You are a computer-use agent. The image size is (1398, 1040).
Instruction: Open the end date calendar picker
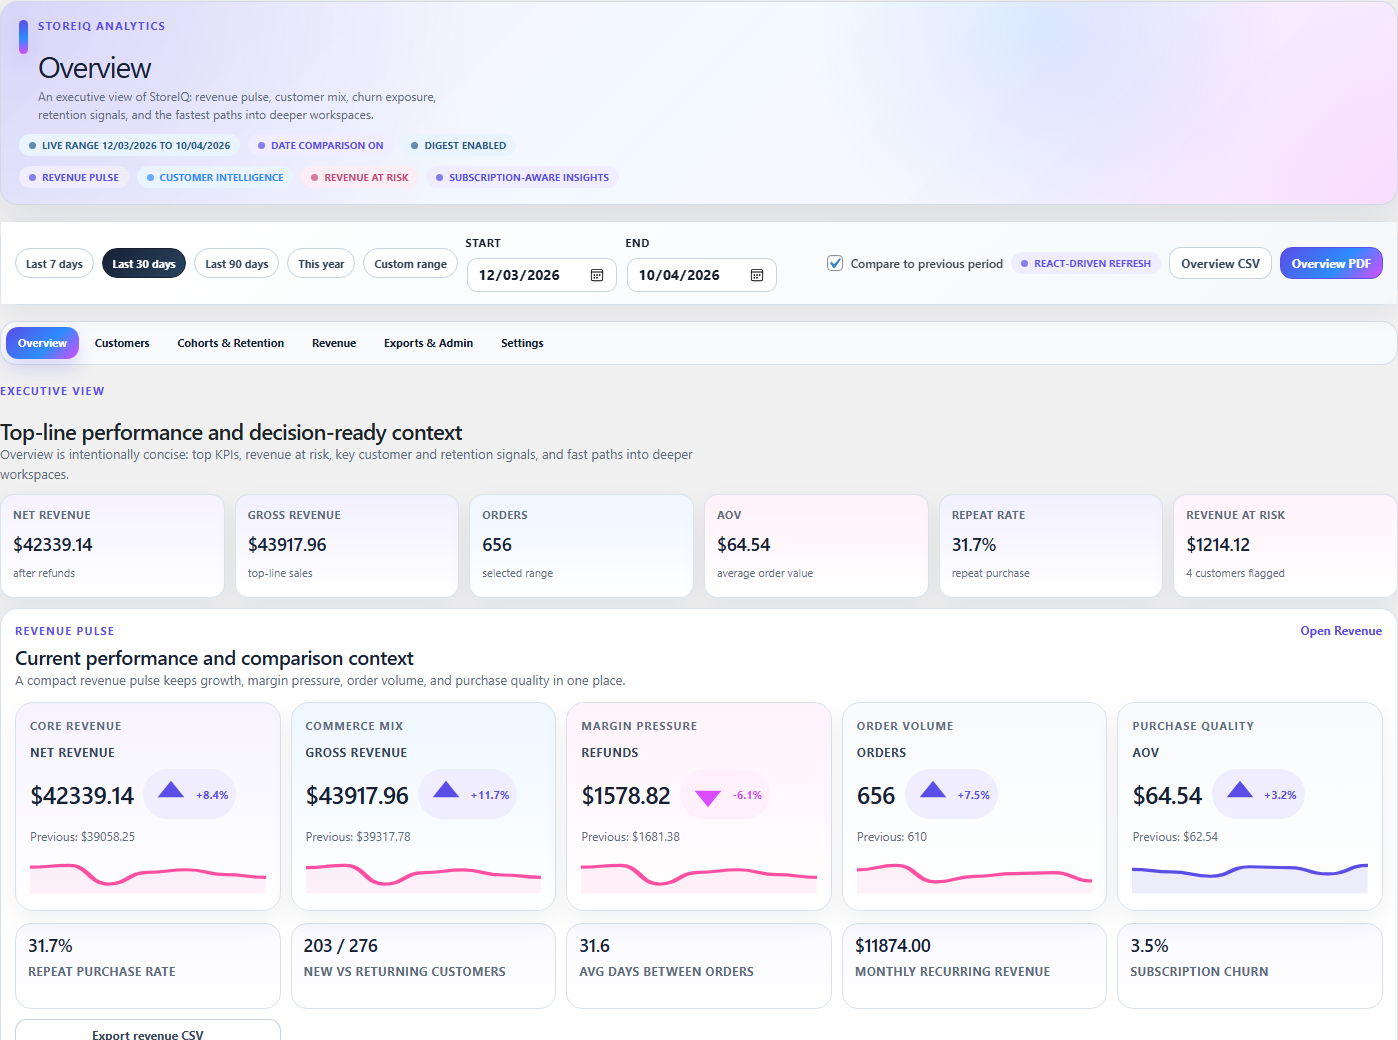pyautogui.click(x=756, y=274)
